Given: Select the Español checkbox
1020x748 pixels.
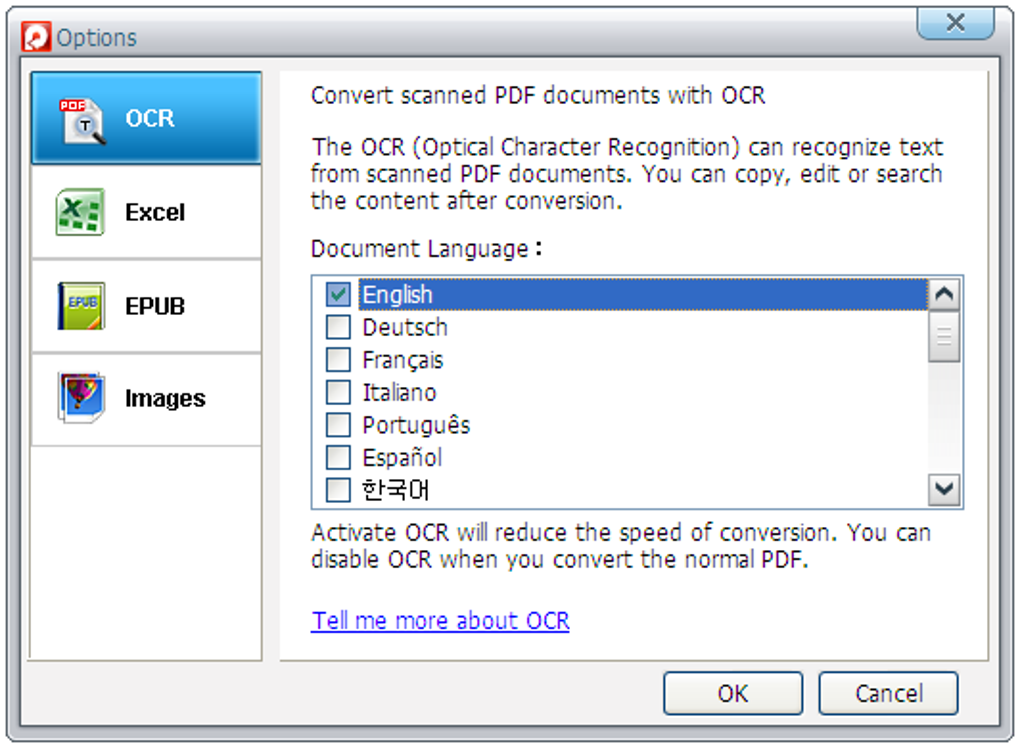Looking at the screenshot, I should [339, 457].
